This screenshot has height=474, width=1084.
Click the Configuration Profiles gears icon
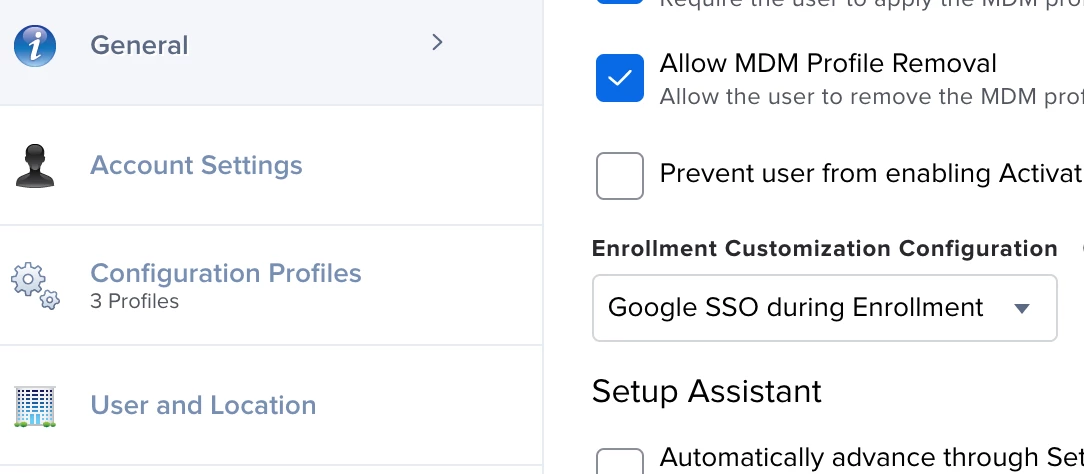pos(36,285)
